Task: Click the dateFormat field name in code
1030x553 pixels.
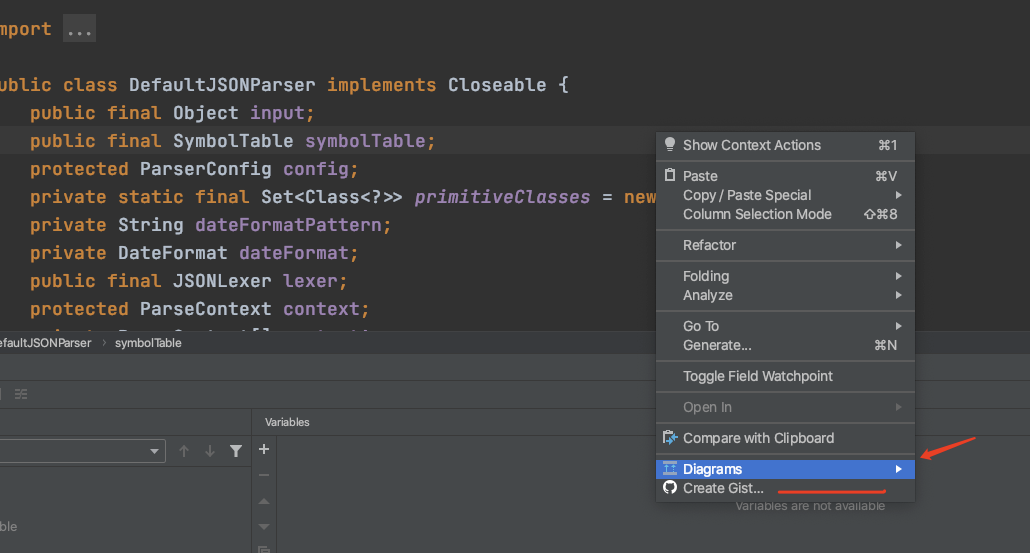Action: (x=294, y=254)
